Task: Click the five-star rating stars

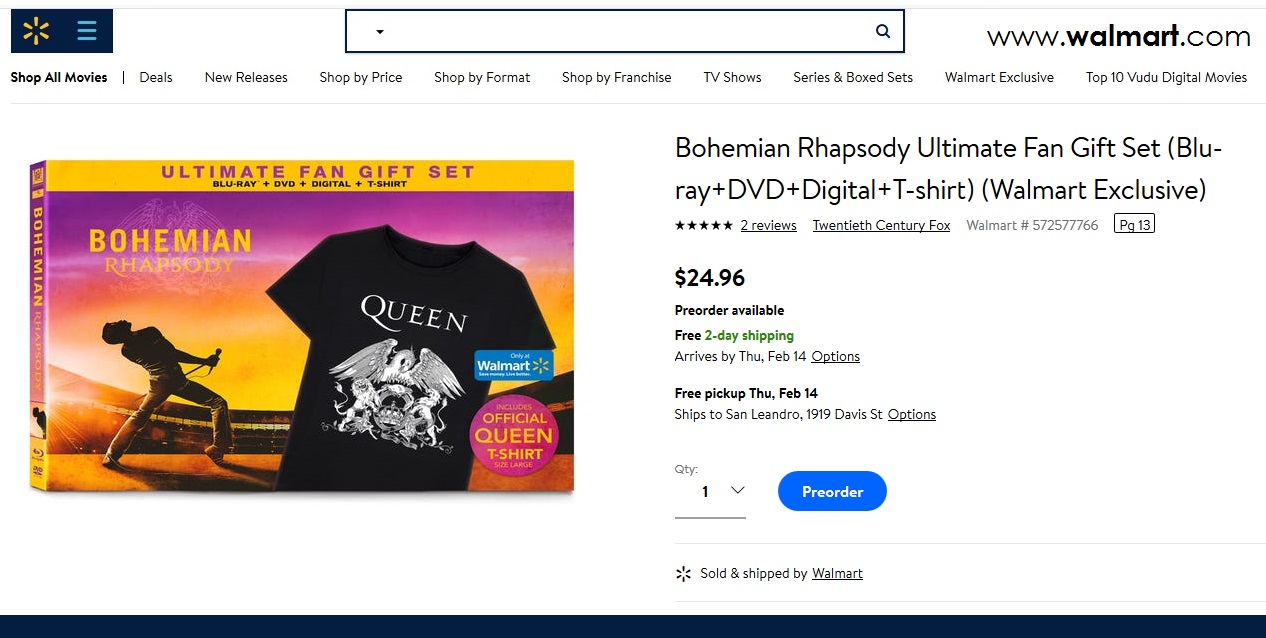Action: (x=703, y=226)
